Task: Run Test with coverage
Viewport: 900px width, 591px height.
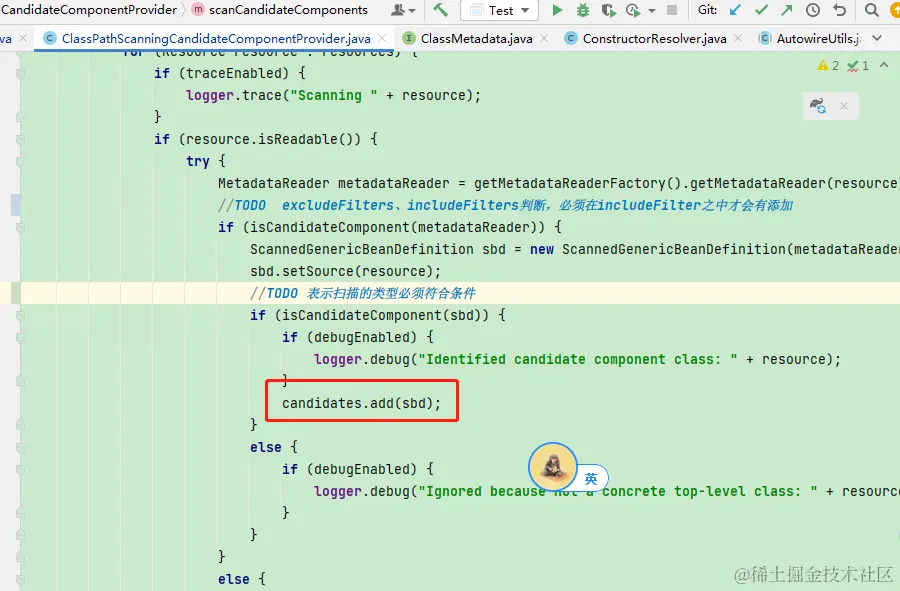Action: click(x=608, y=10)
